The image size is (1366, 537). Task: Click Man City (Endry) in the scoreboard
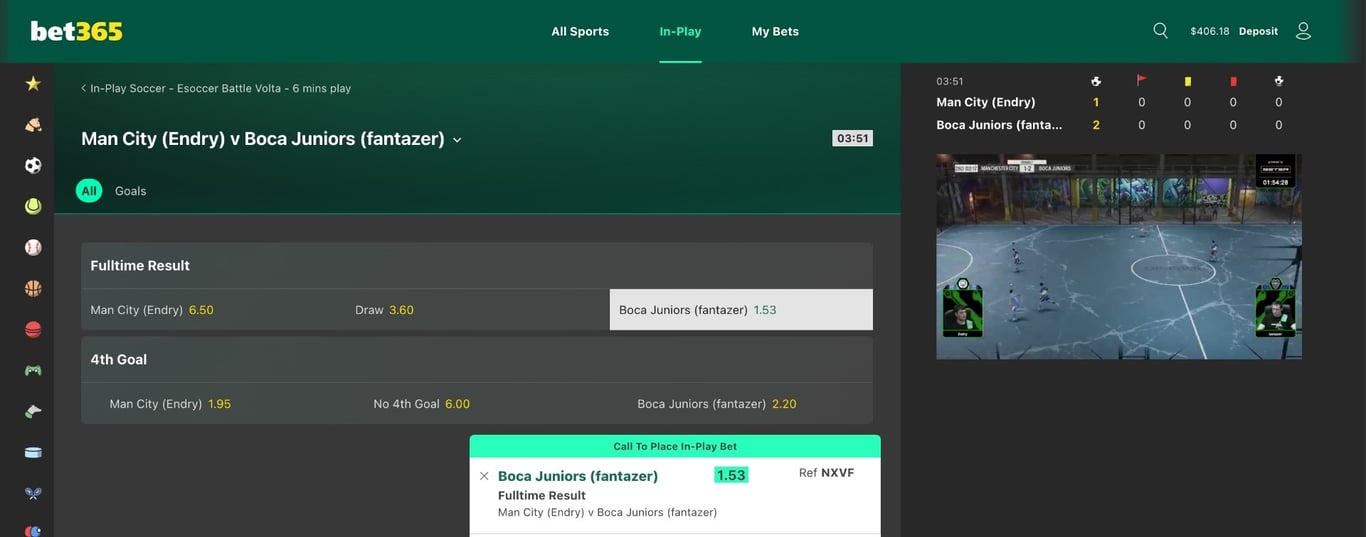(986, 102)
